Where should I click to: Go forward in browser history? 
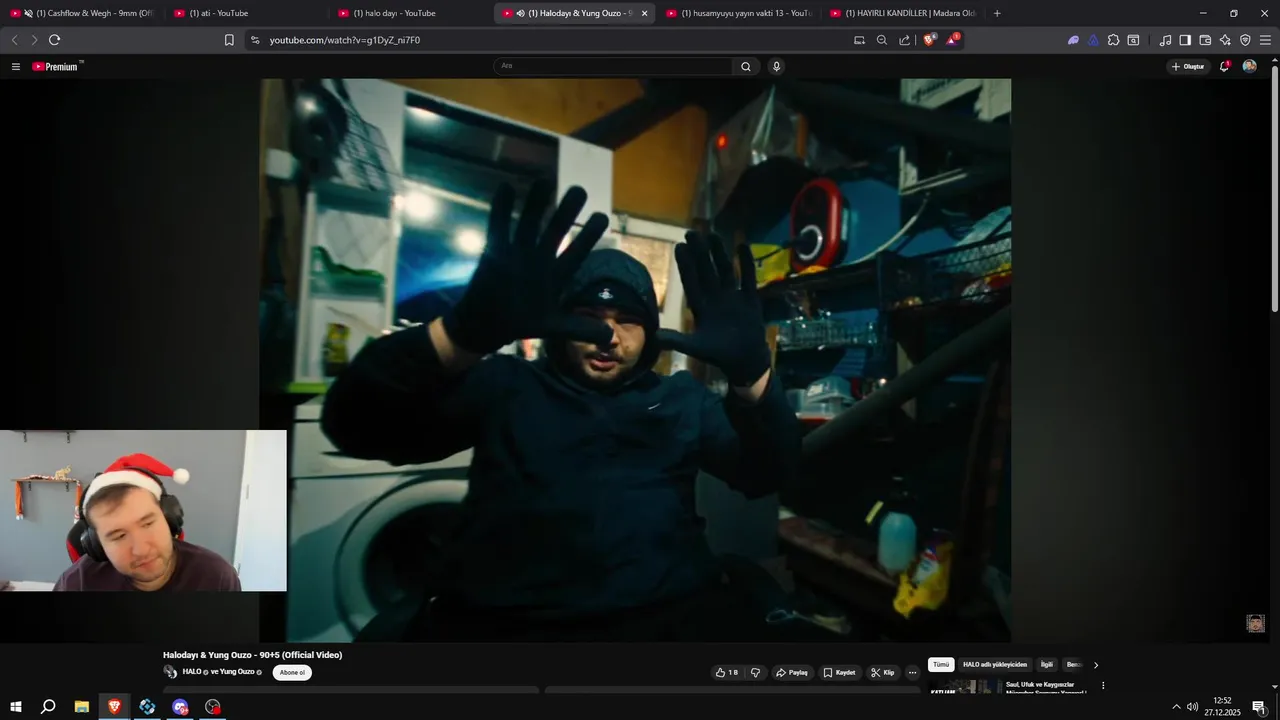pos(34,40)
